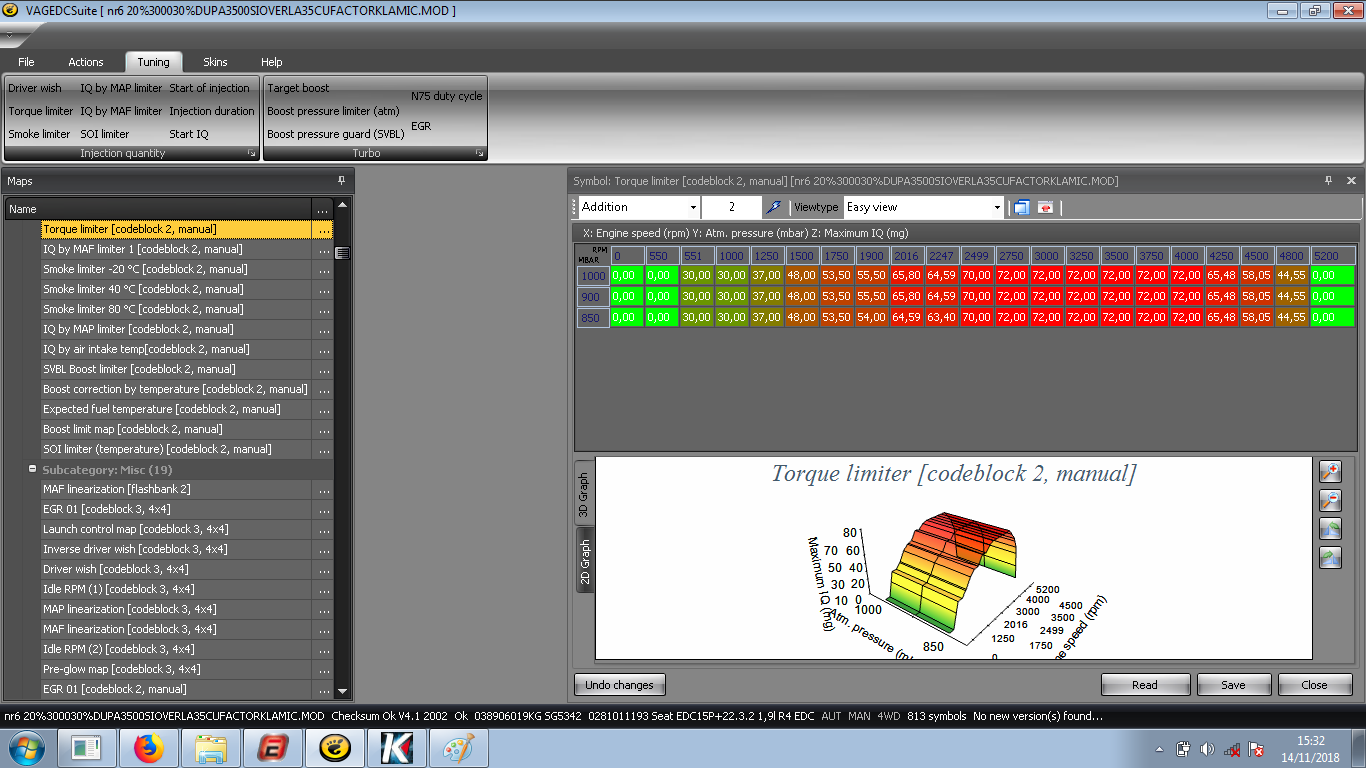Collapse Subcategory Misc (19) group
The height and width of the screenshot is (768, 1366).
click(32, 469)
